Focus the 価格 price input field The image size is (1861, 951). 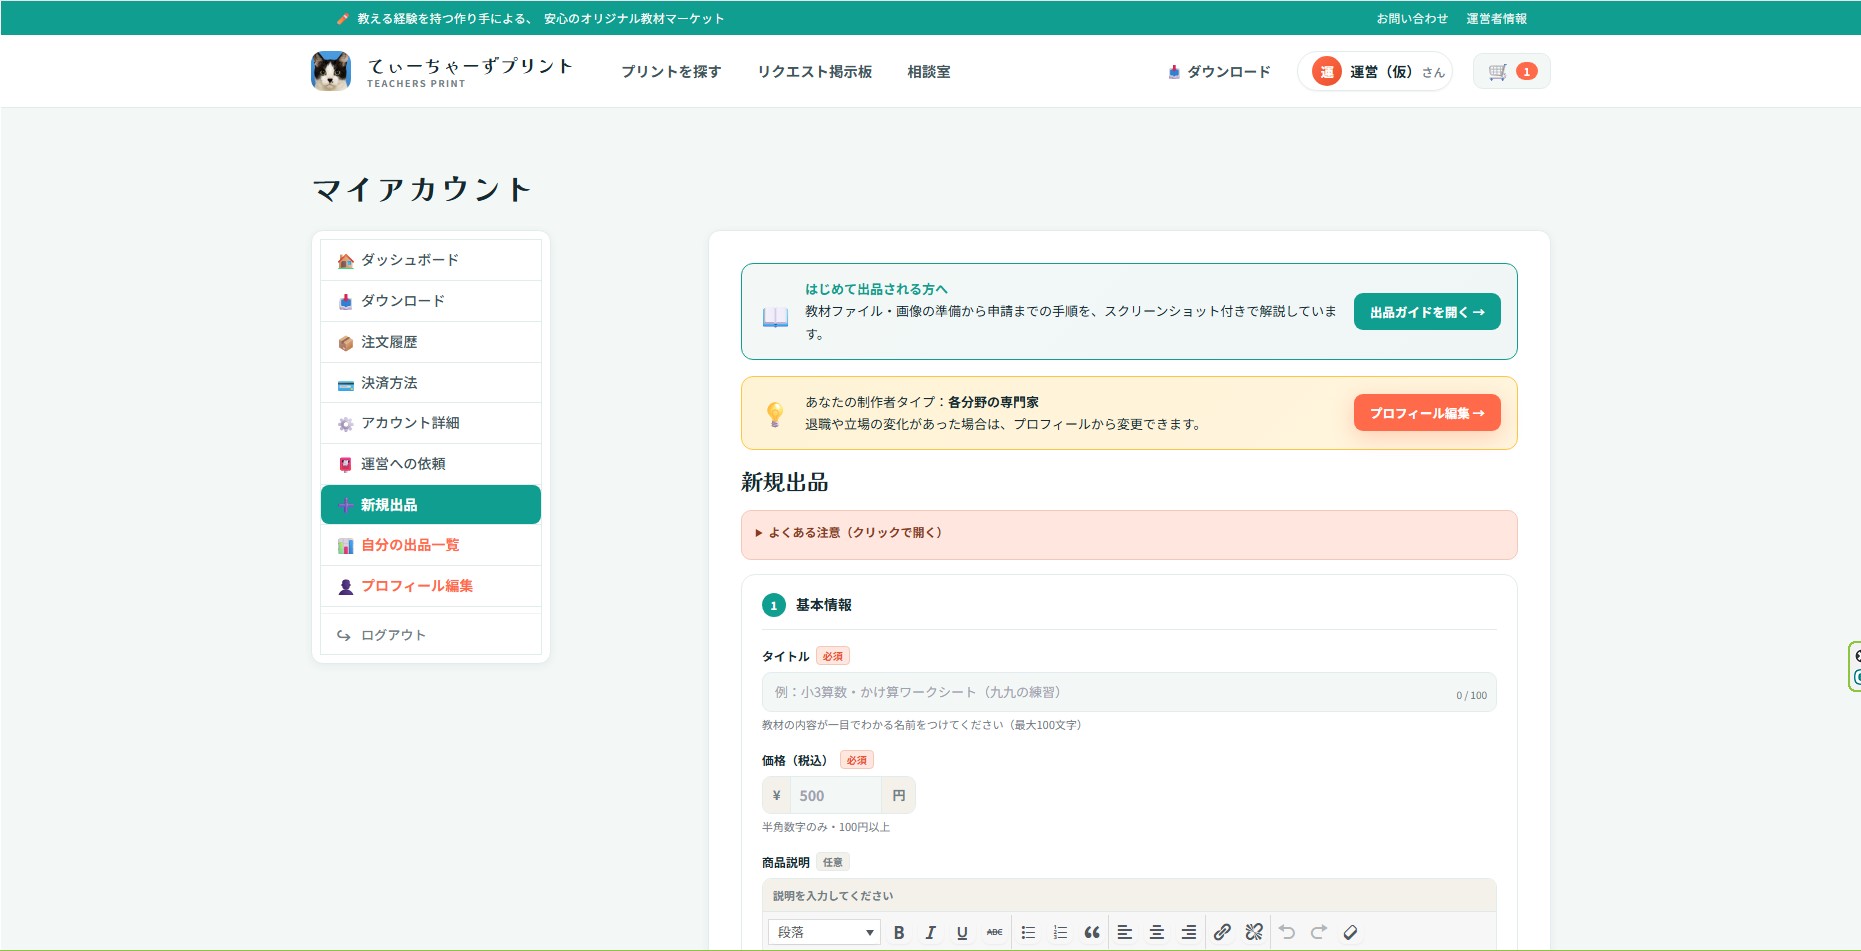click(836, 796)
